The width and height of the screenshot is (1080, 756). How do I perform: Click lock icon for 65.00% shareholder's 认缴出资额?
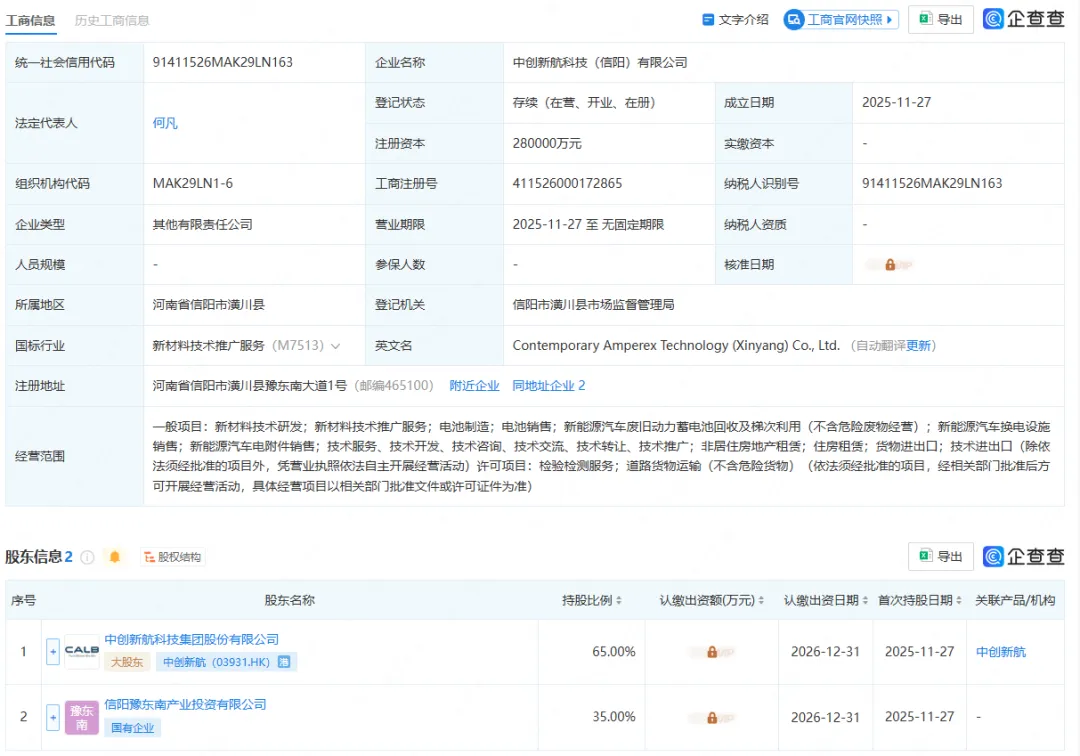(x=712, y=652)
